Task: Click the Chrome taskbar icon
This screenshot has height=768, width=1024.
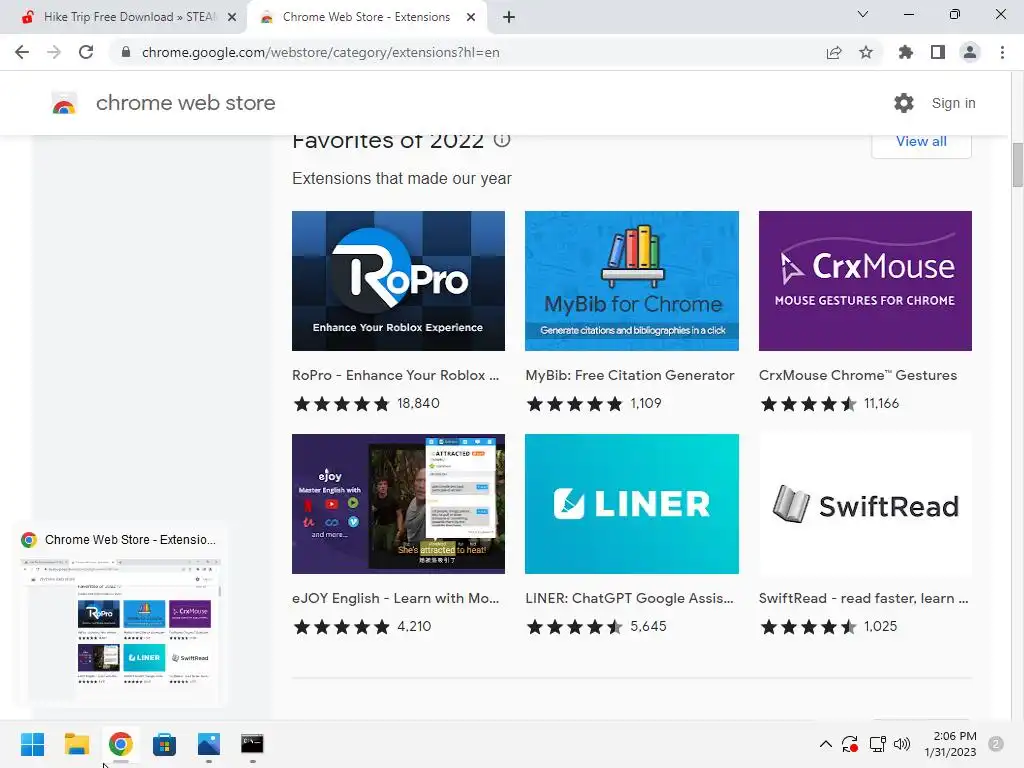Action: pyautogui.click(x=120, y=744)
